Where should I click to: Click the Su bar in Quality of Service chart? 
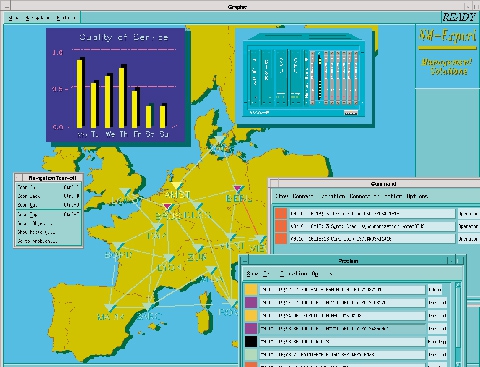163,117
